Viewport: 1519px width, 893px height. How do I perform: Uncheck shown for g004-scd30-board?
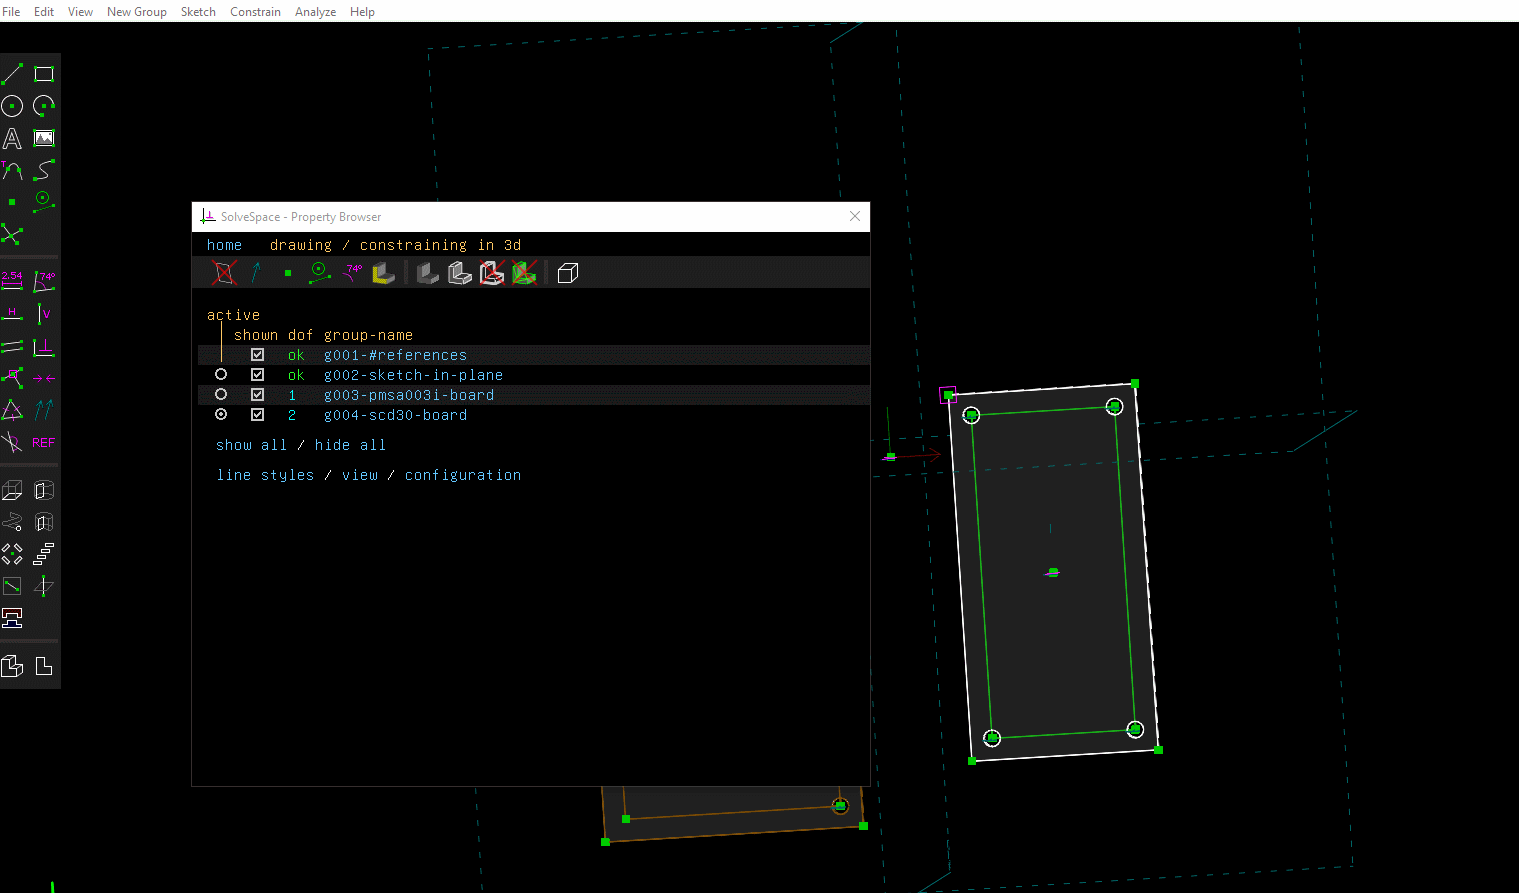point(257,414)
